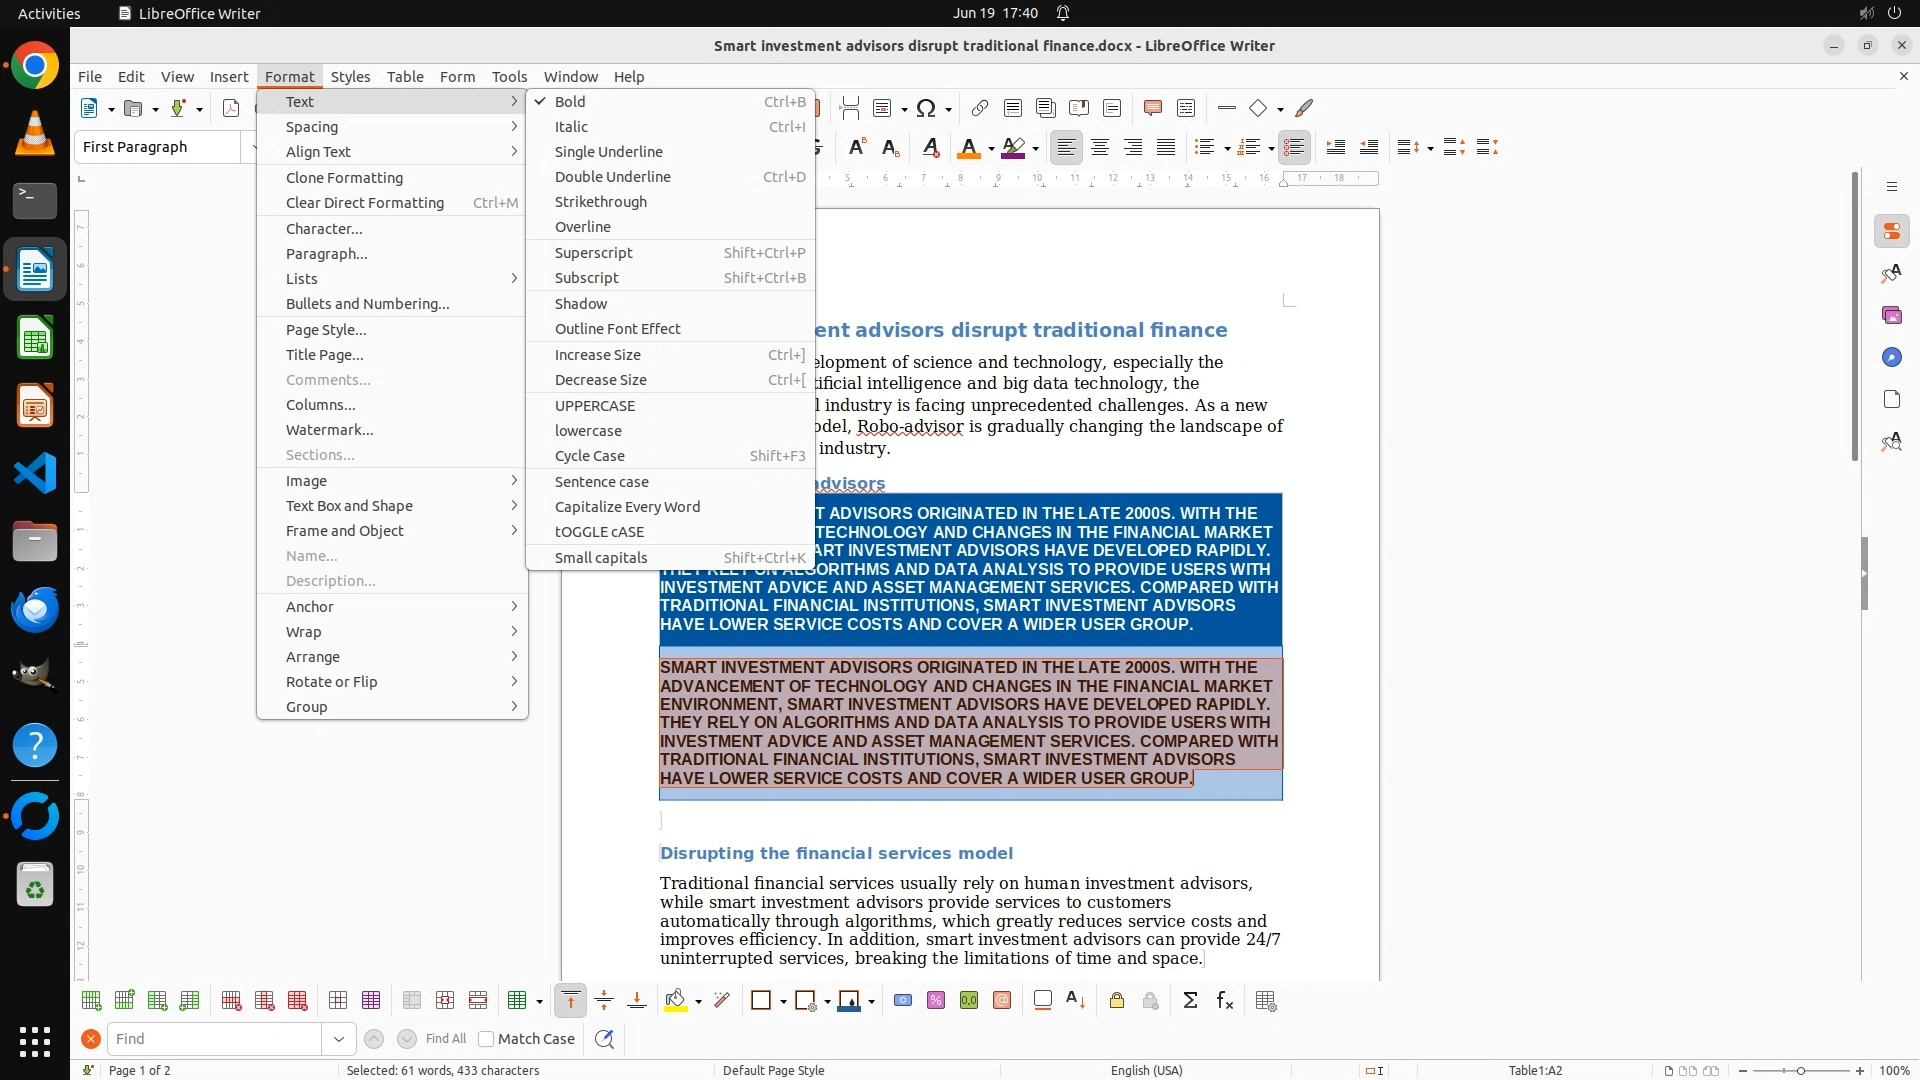Select UPPERCASE from the Text submenu
The image size is (1920, 1080).
click(595, 406)
